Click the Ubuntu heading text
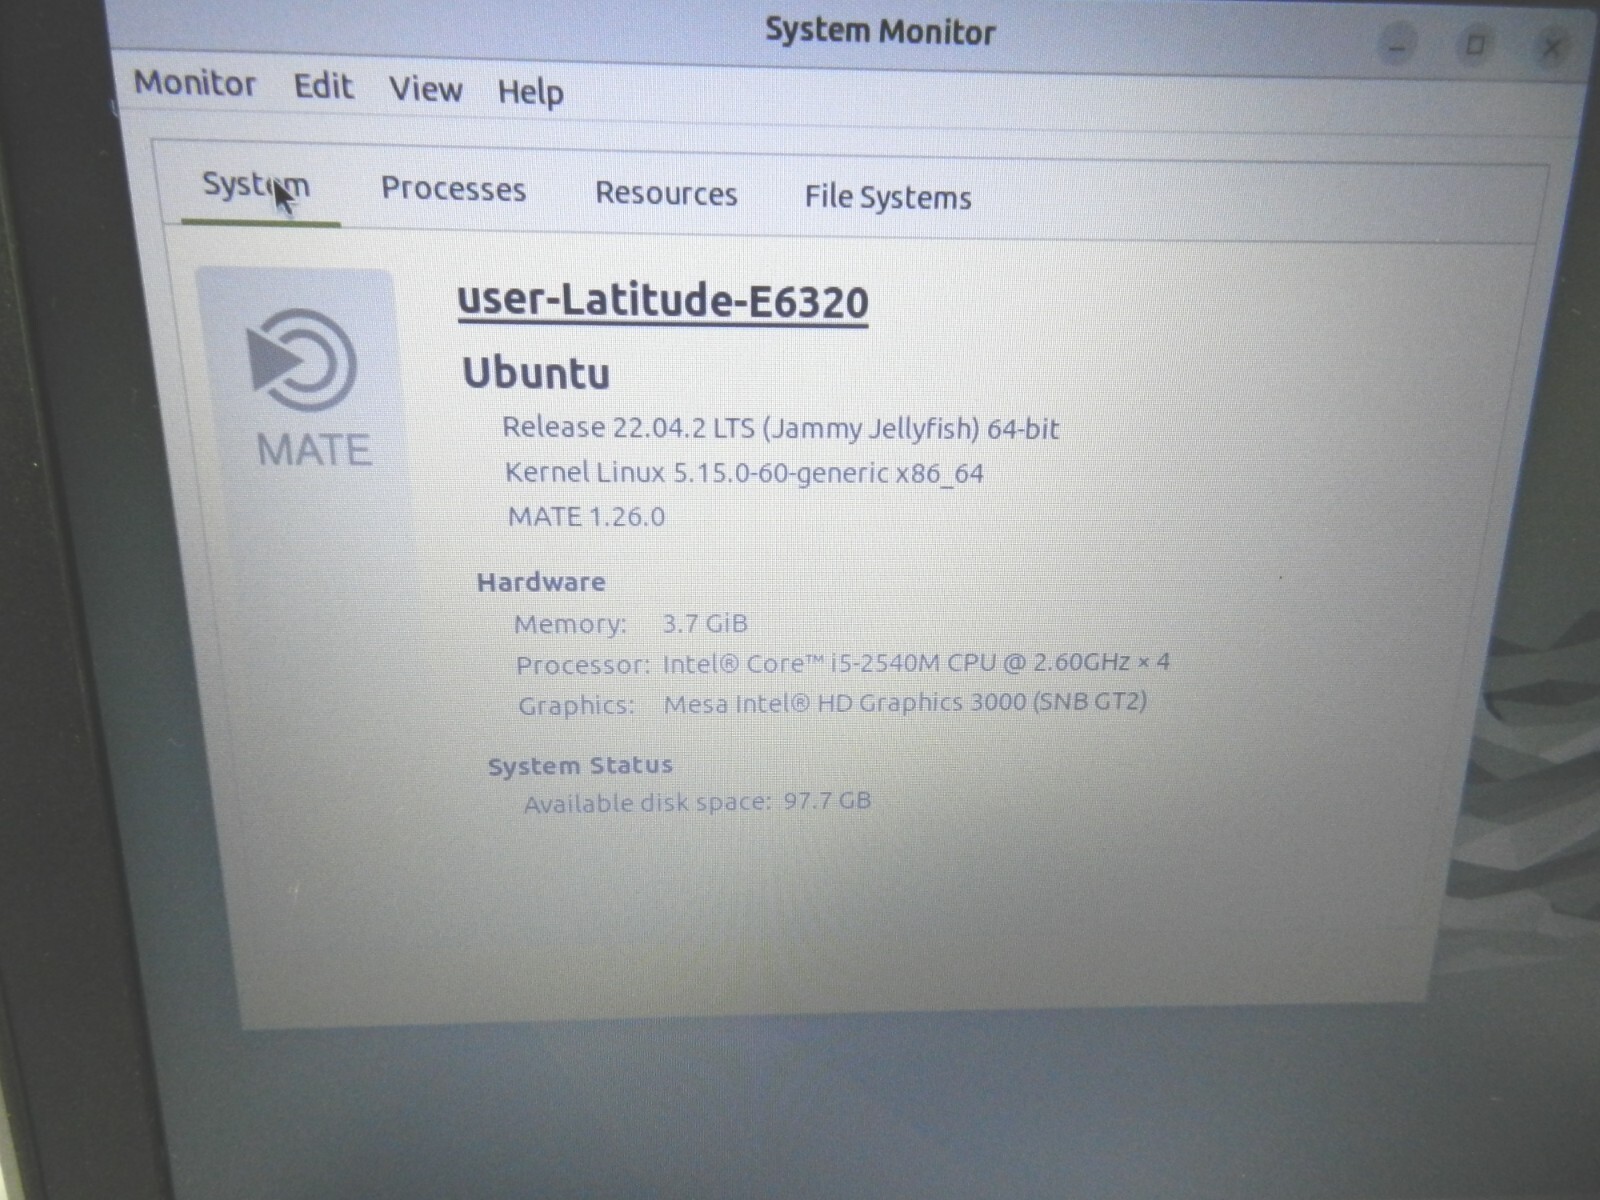 pos(536,374)
